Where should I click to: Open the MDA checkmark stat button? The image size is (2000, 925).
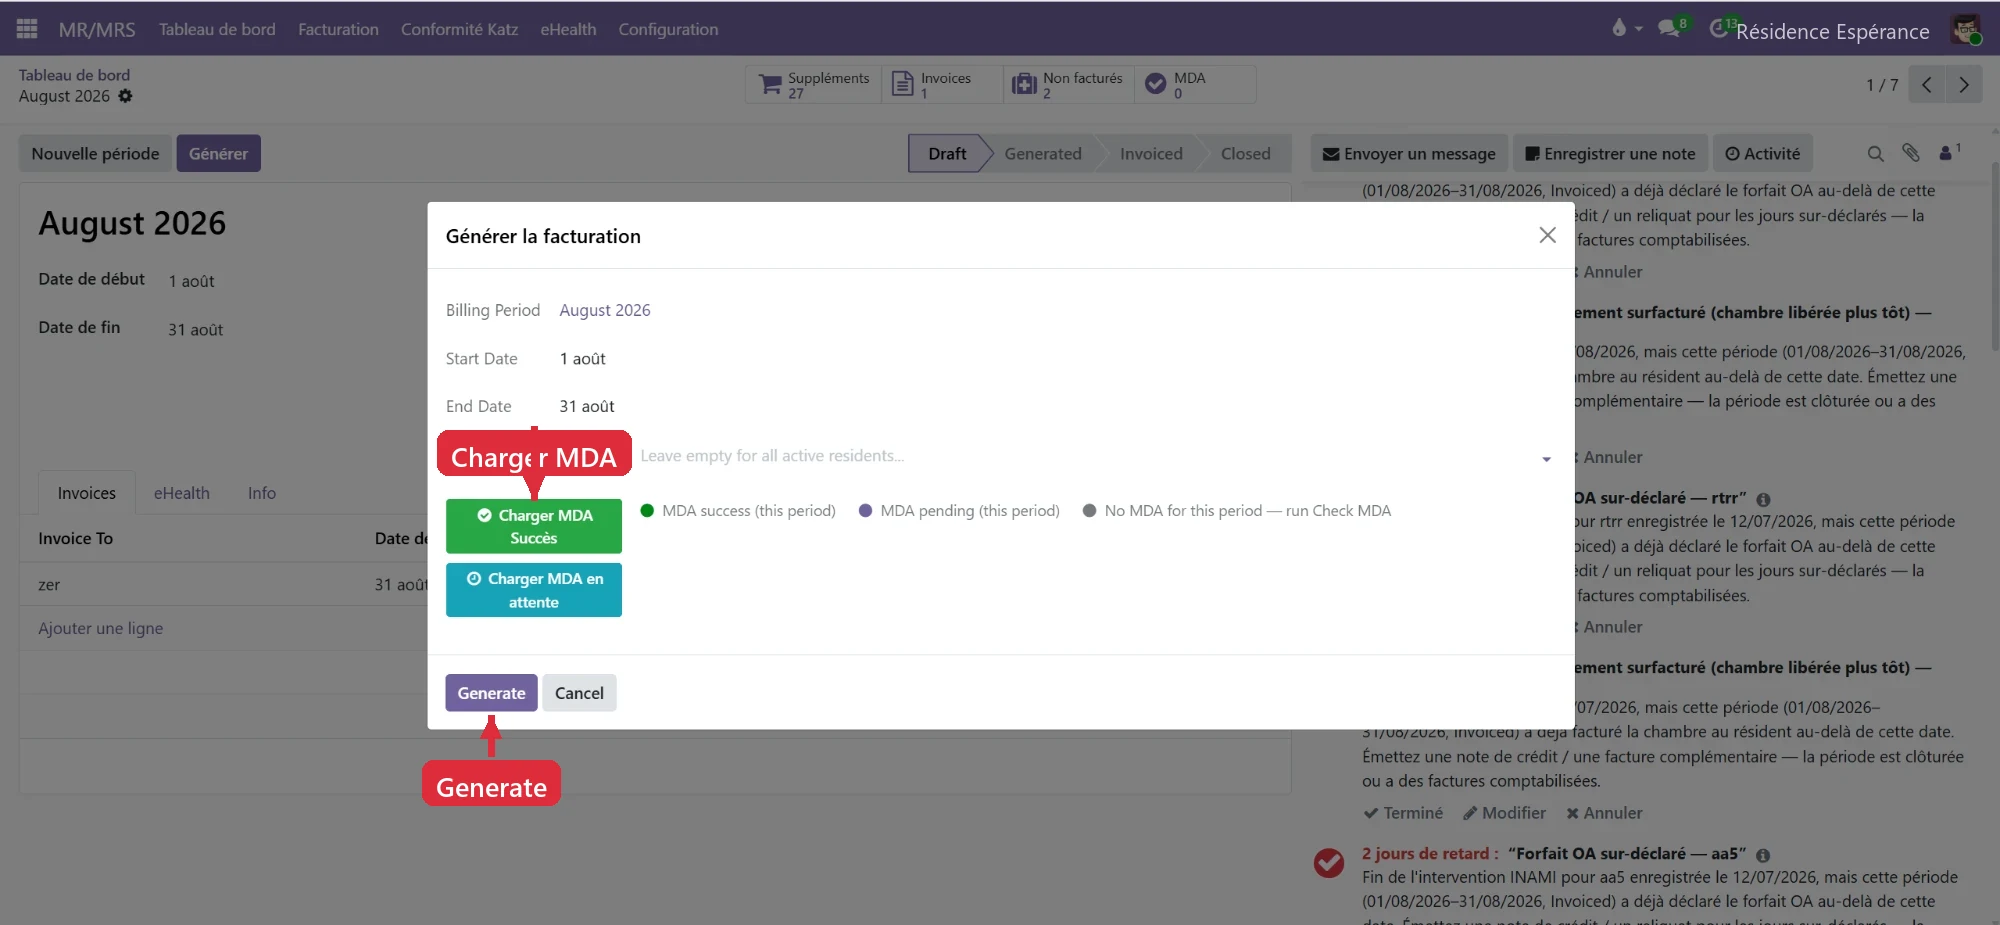[1195, 85]
